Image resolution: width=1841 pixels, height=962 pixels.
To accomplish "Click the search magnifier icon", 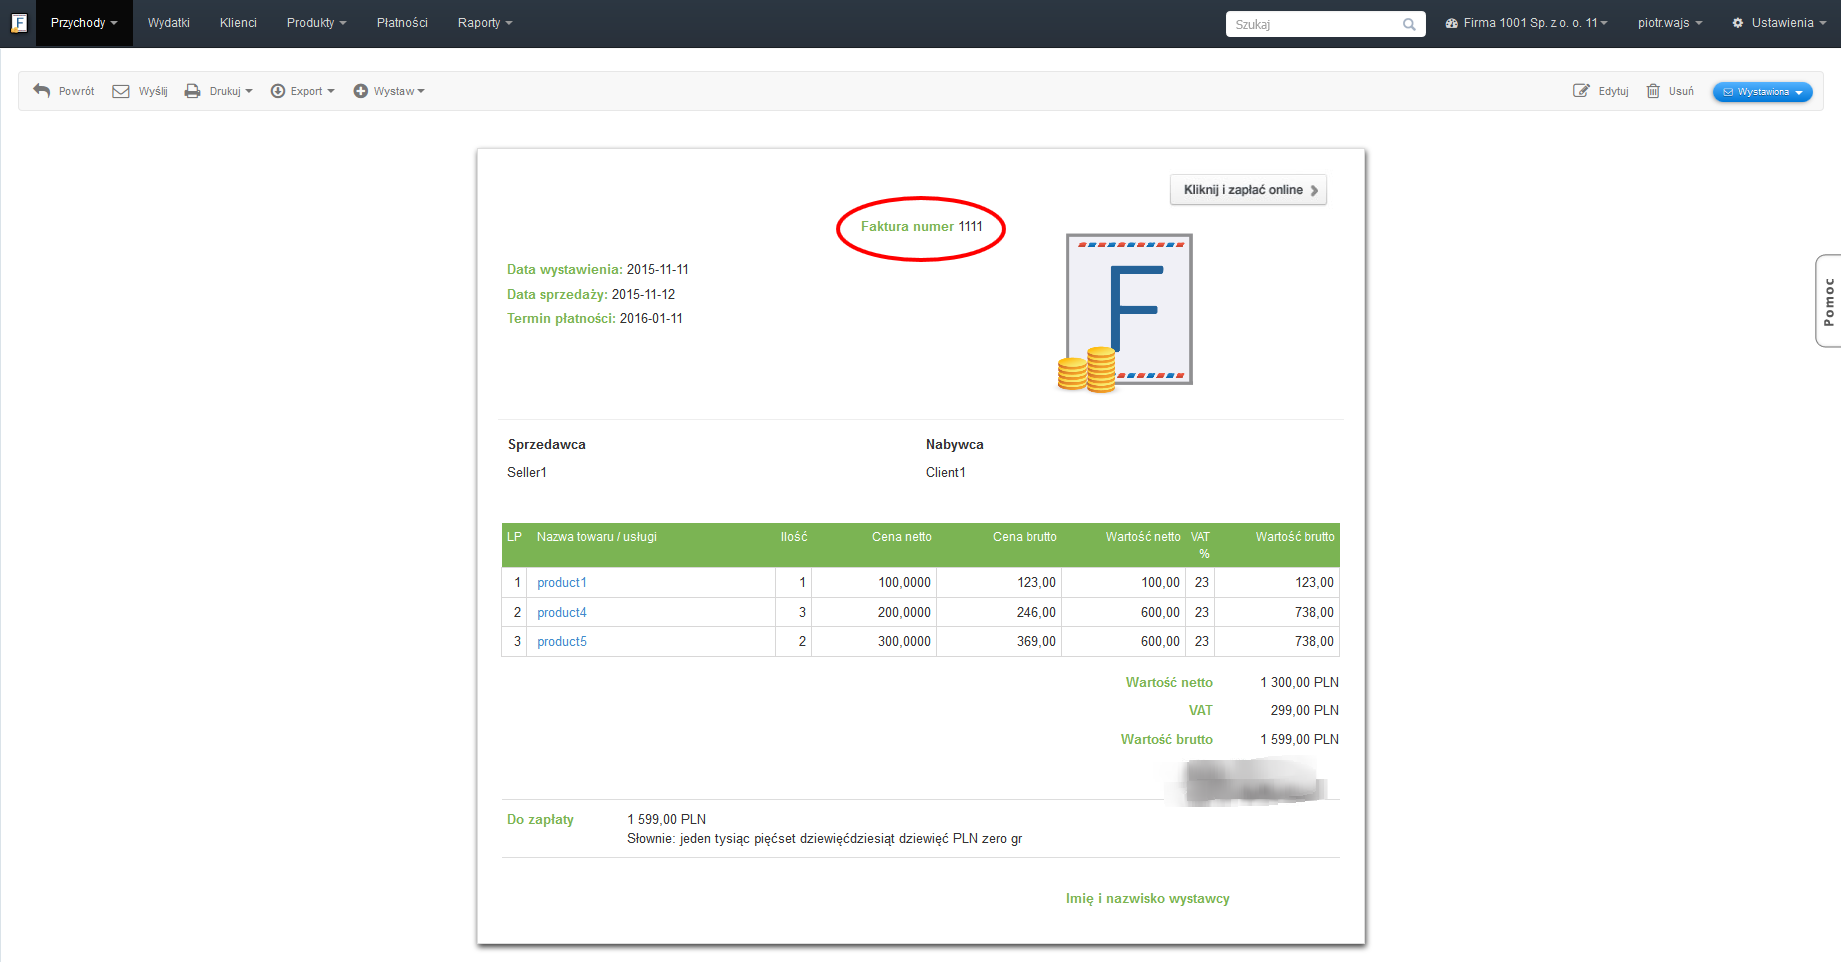I will (1409, 24).
